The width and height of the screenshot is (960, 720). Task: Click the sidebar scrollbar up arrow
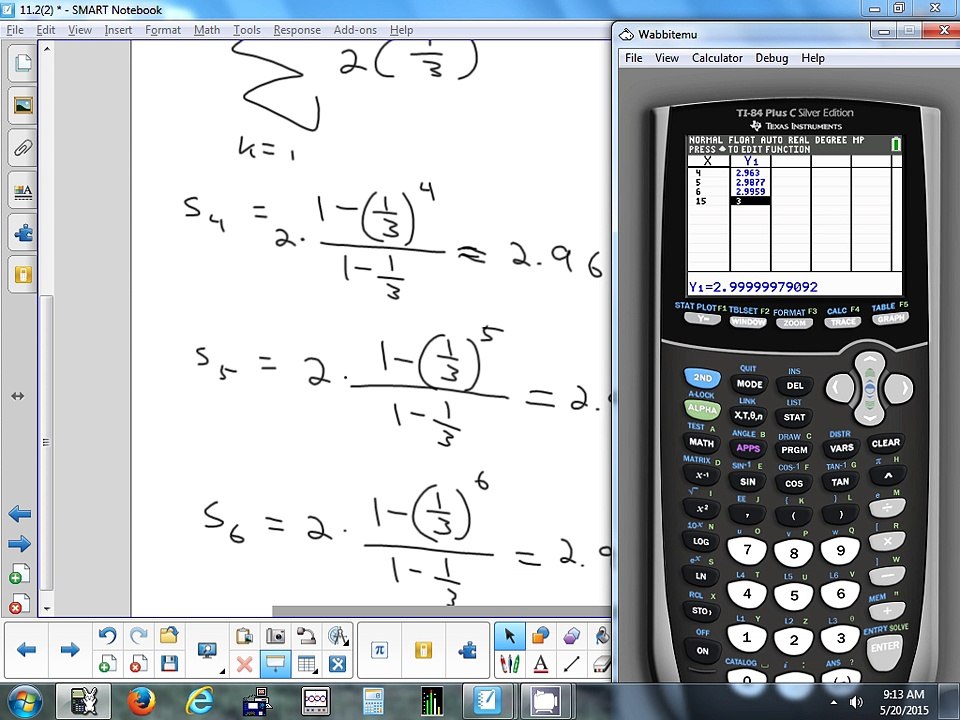coord(47,48)
